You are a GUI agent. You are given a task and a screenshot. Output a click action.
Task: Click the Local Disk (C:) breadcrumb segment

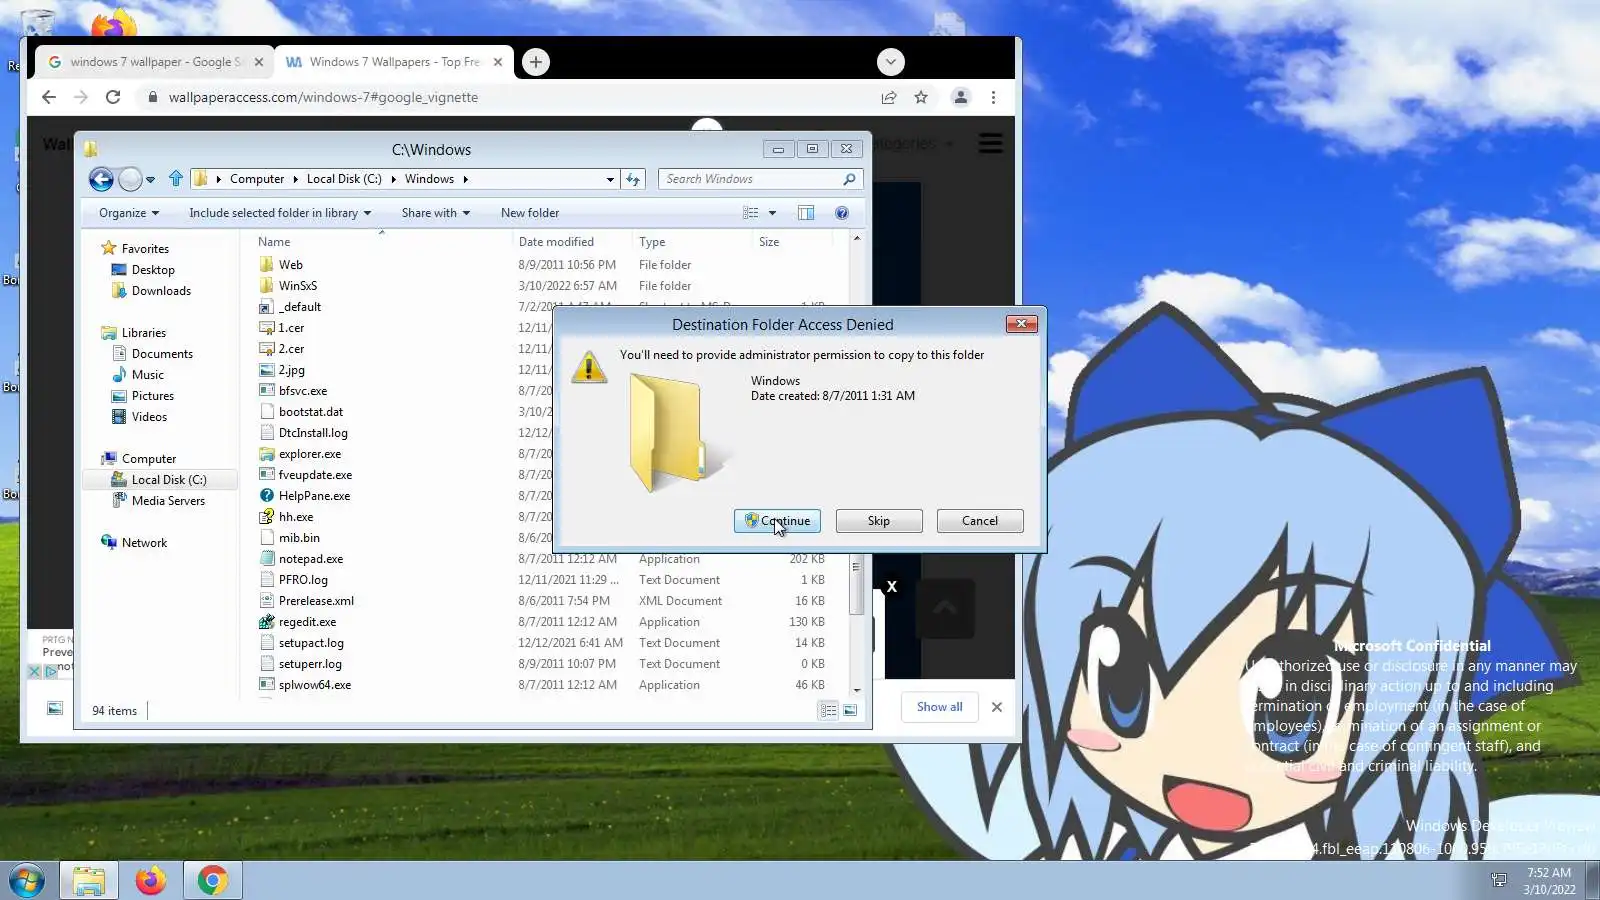coord(344,179)
